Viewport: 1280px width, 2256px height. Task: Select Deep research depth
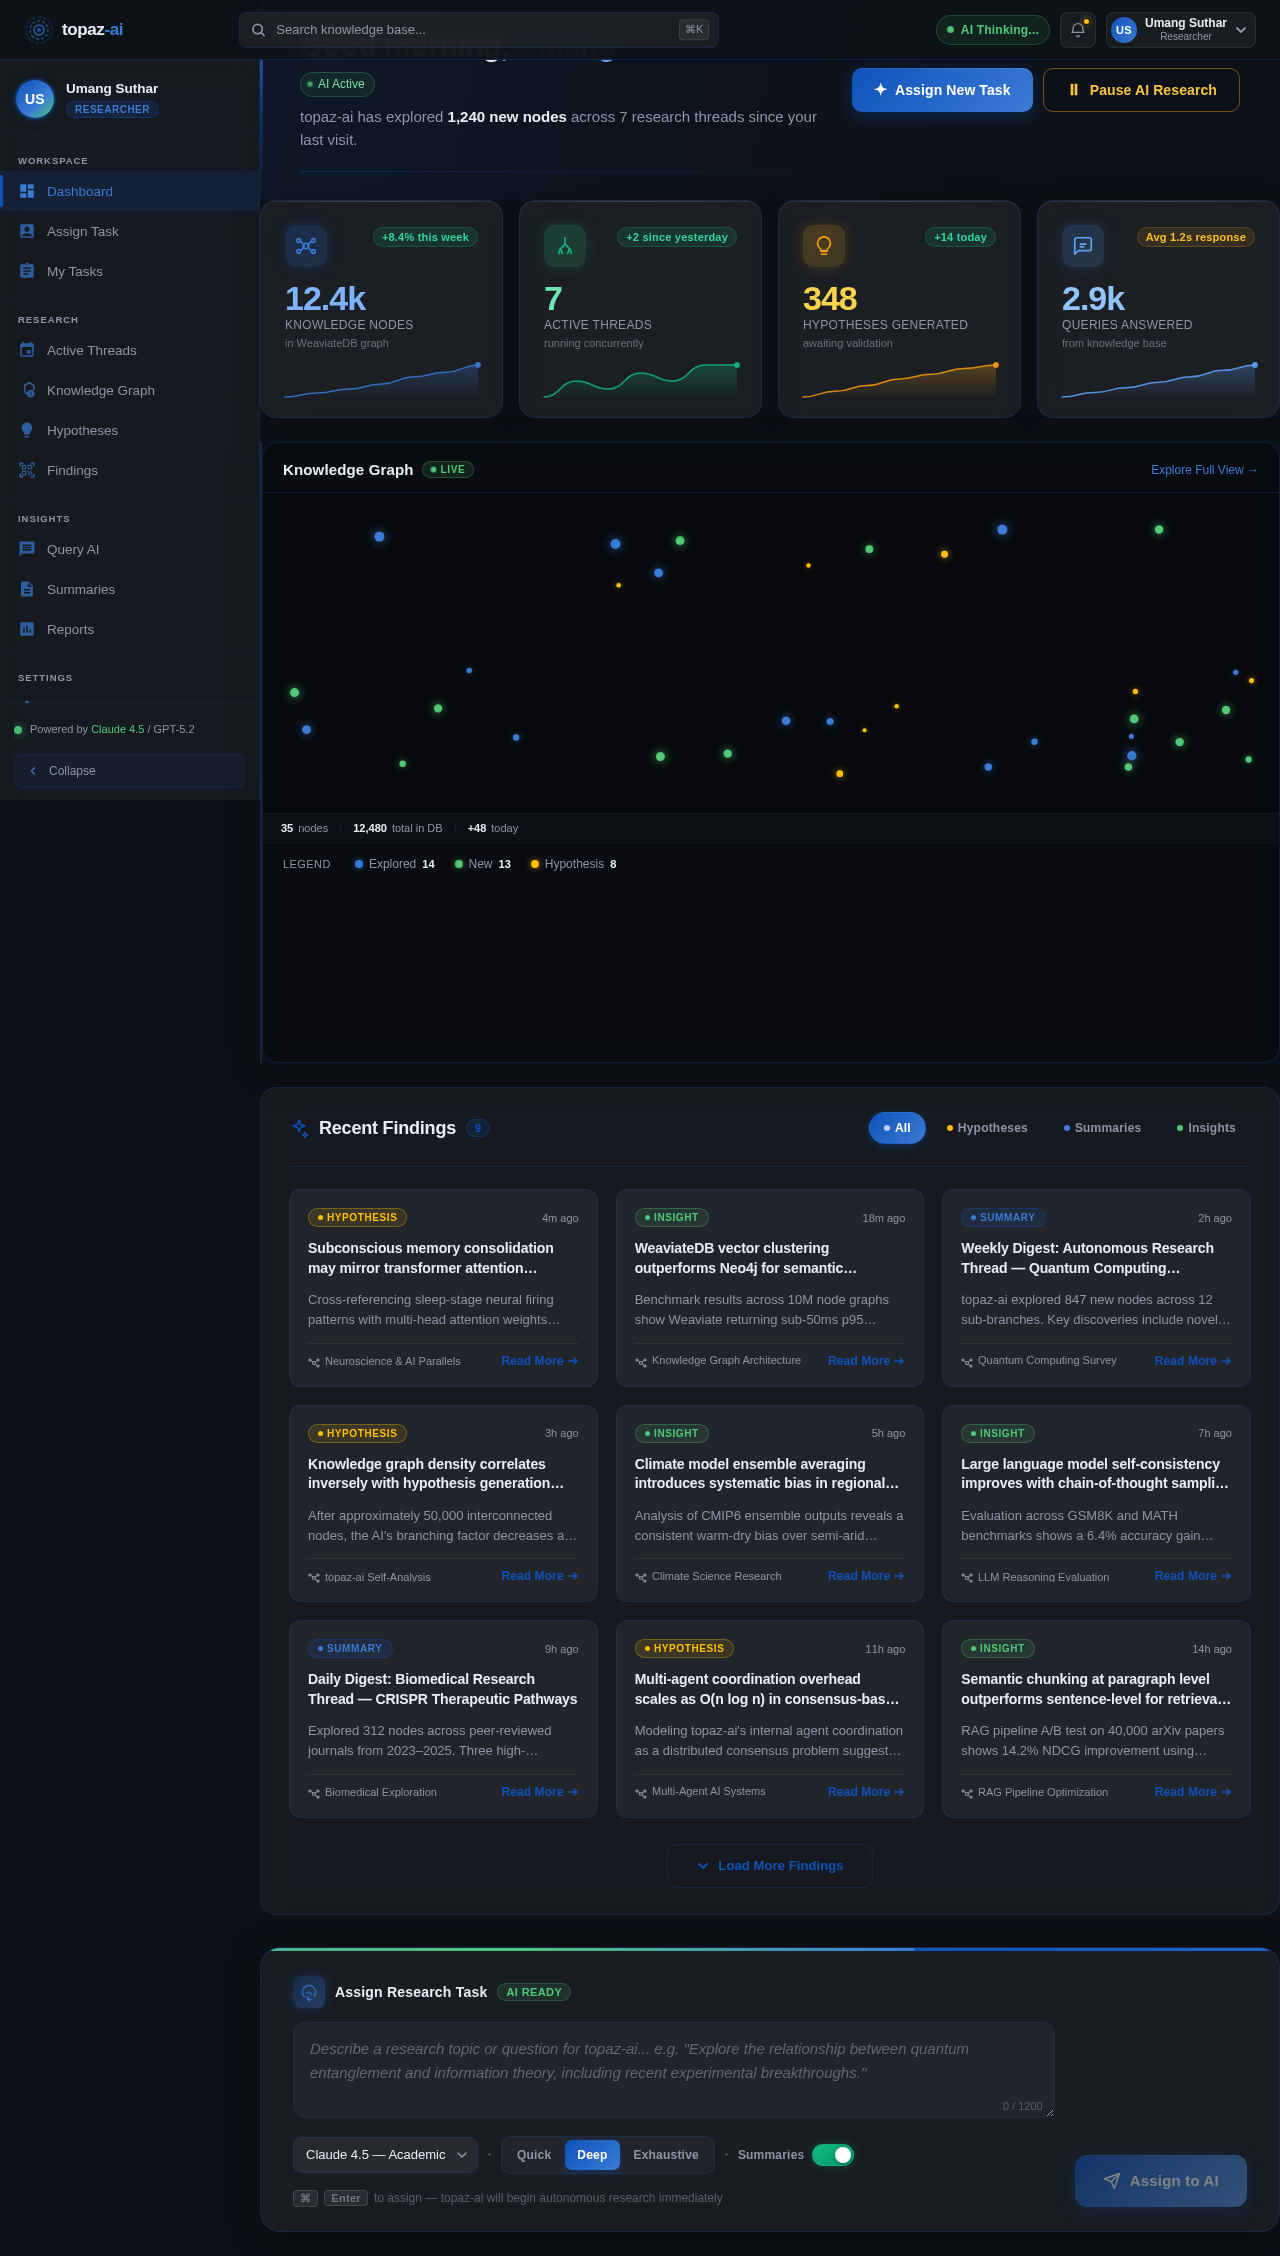(592, 2155)
